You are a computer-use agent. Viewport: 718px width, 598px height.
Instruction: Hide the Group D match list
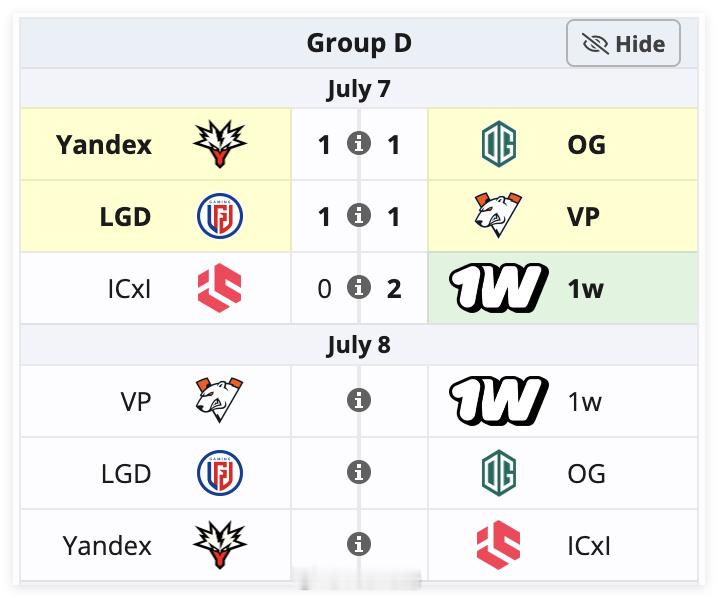tap(623, 43)
